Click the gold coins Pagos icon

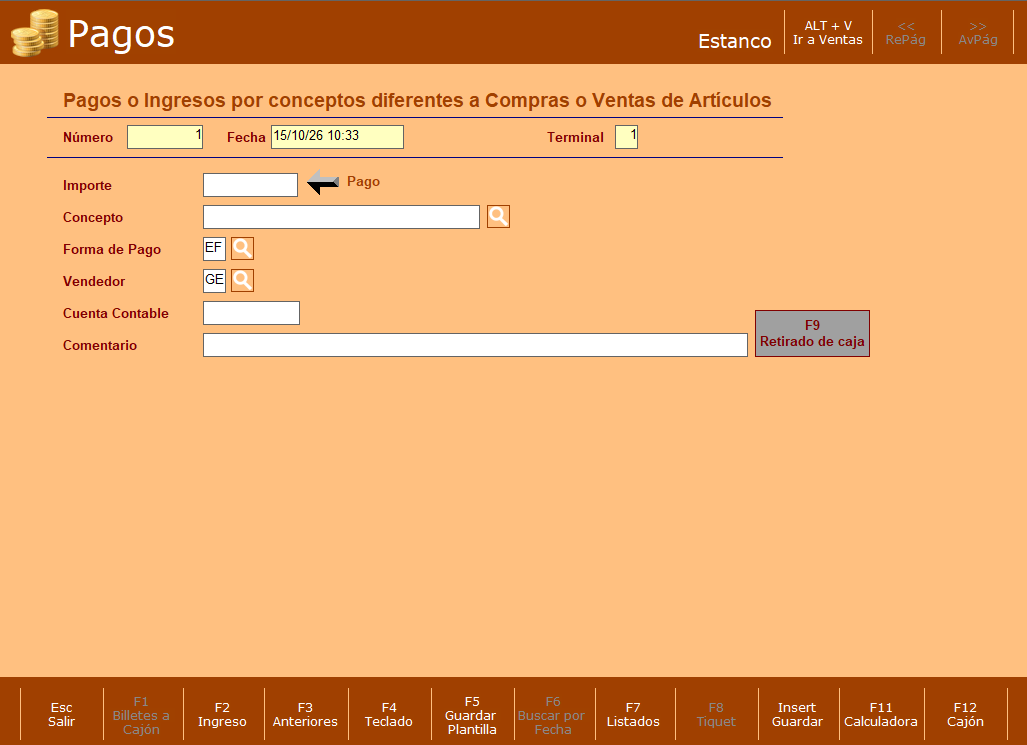(x=35, y=33)
